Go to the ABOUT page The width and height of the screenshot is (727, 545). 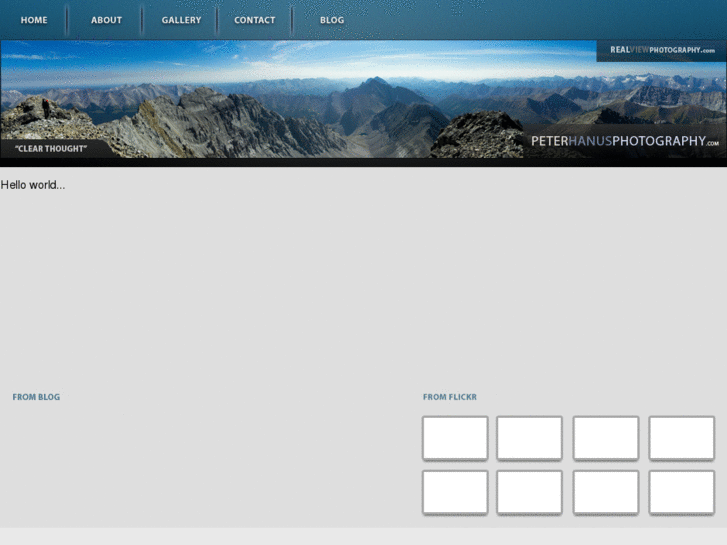(x=106, y=20)
